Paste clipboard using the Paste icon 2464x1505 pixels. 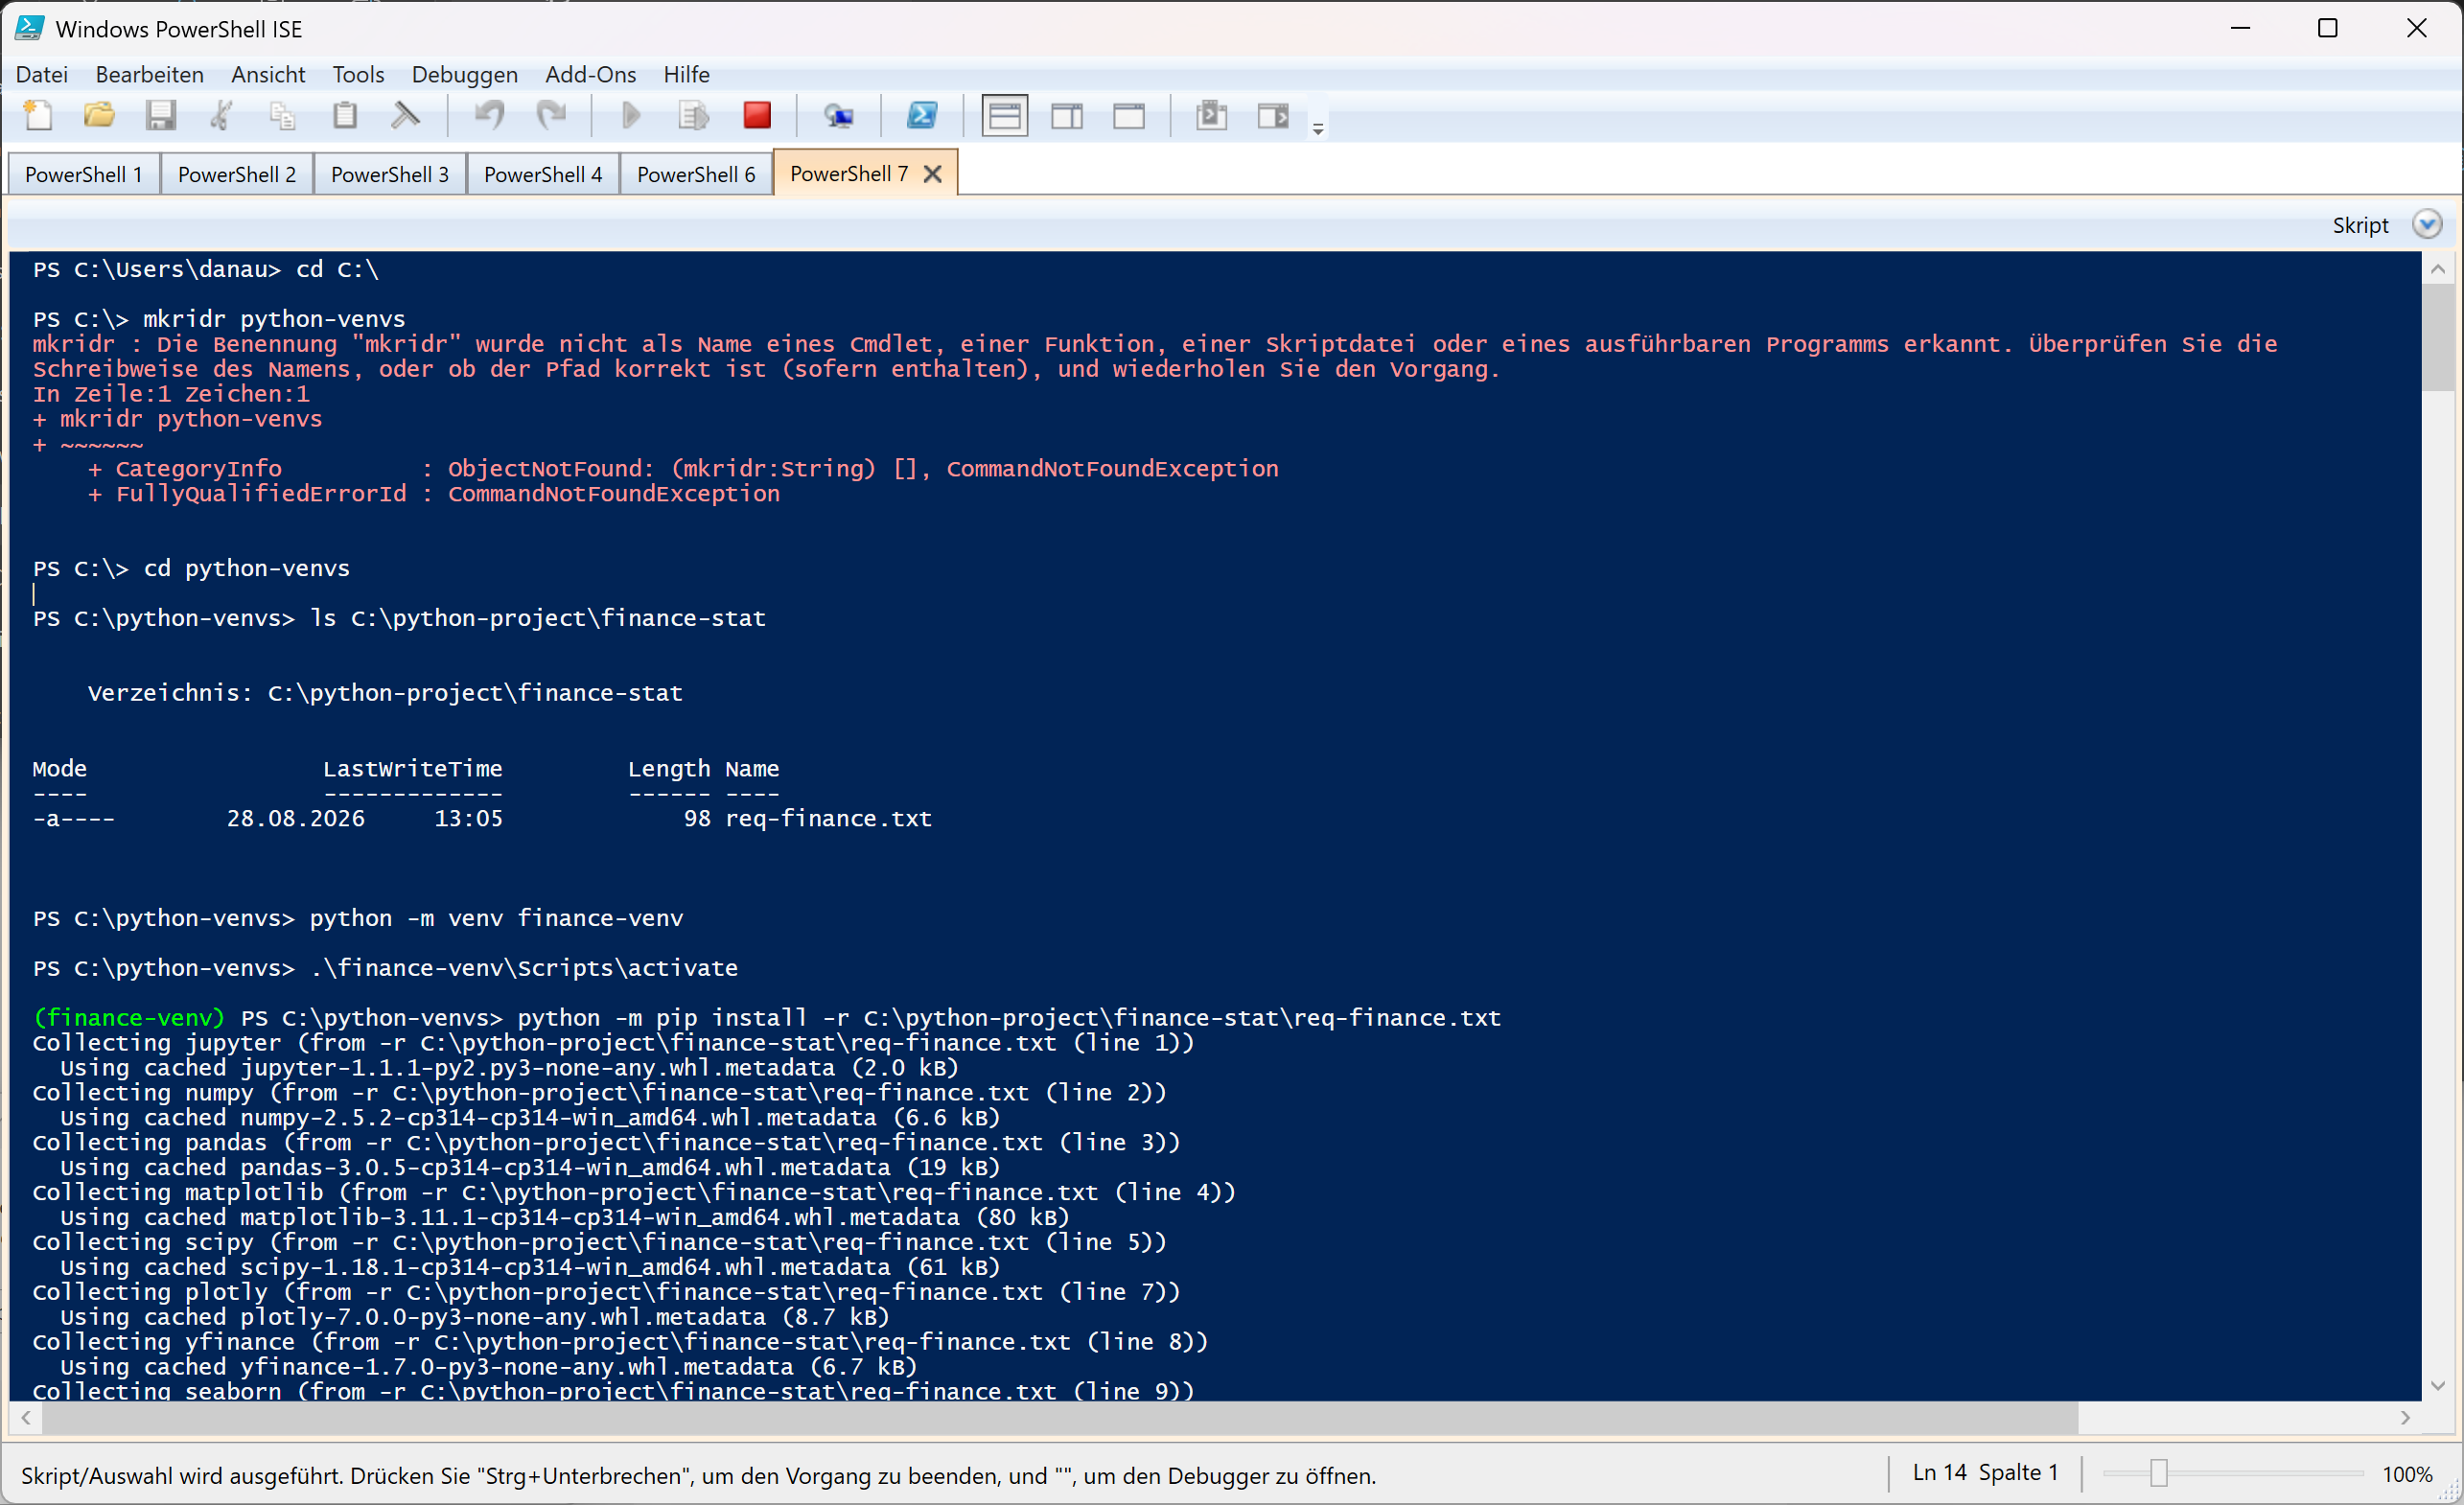pyautogui.click(x=345, y=116)
